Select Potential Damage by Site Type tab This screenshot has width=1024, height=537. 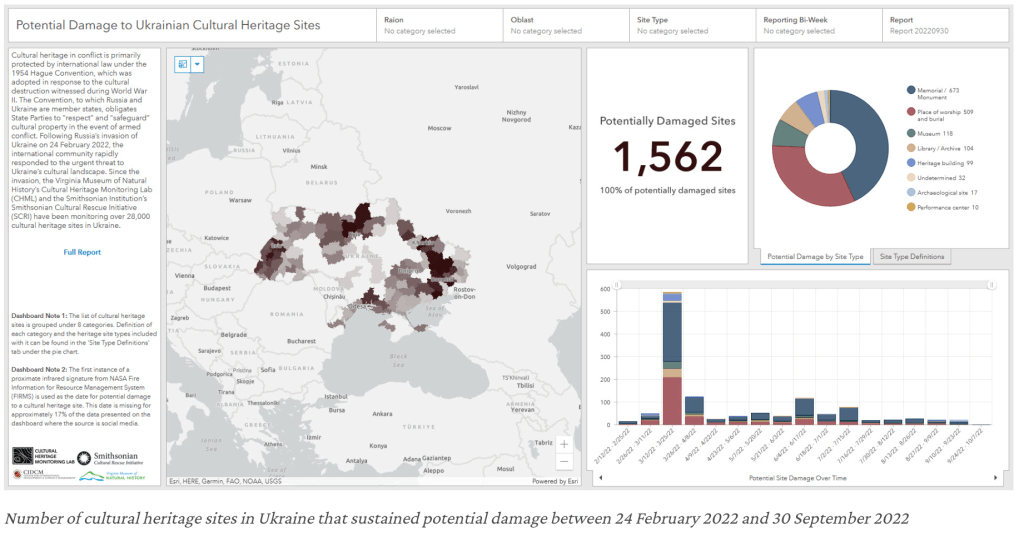pyautogui.click(x=814, y=257)
